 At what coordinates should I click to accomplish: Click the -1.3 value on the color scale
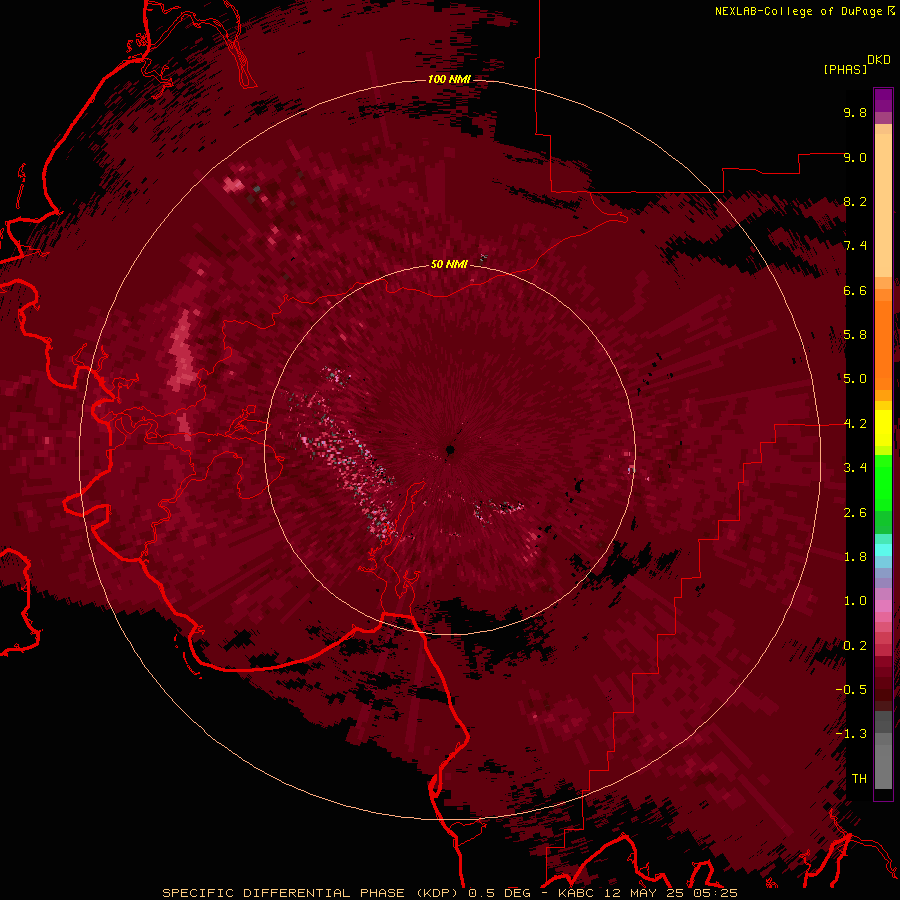pos(851,734)
